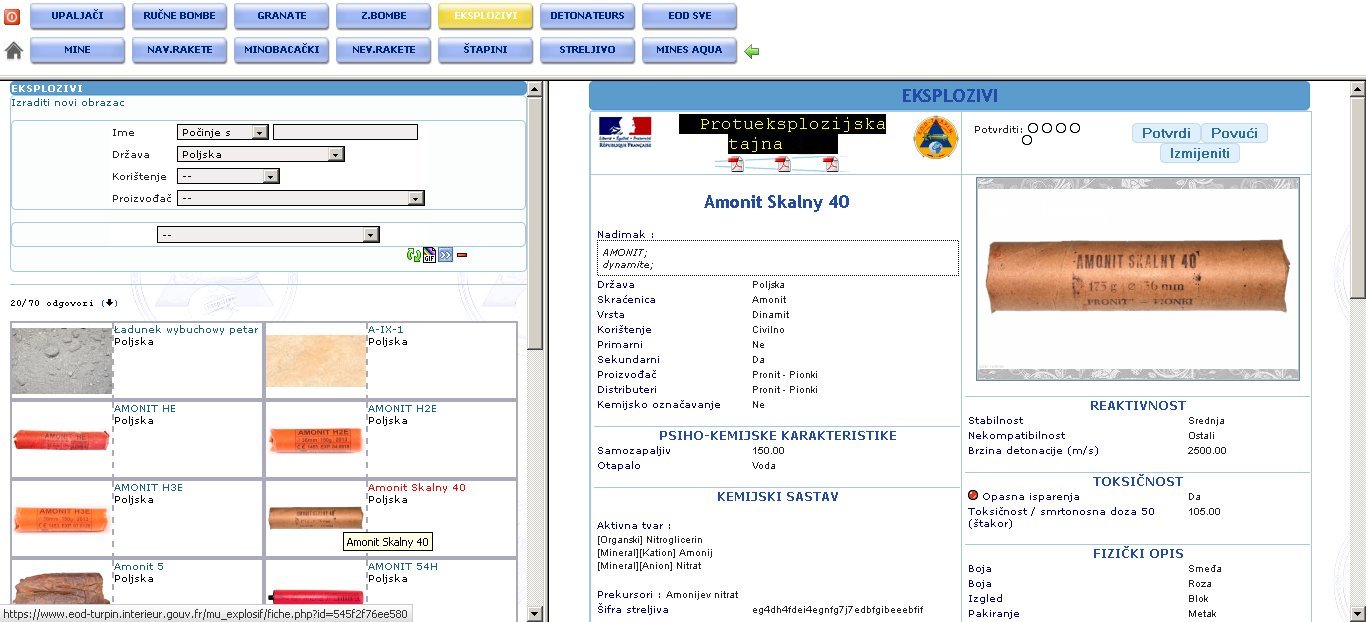The height and width of the screenshot is (622, 1366).
Task: Click the grey 'Ładunek wybuchowy petar' thumbnail
Action: (62, 360)
